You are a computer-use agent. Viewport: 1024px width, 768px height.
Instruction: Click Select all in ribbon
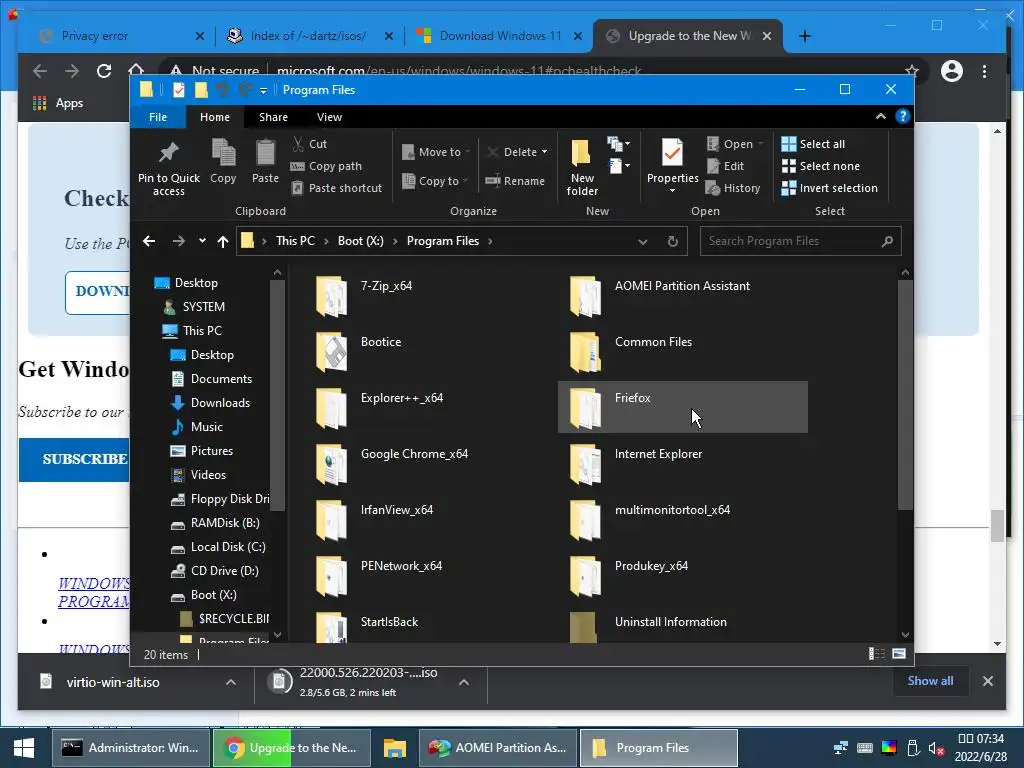[813, 144]
